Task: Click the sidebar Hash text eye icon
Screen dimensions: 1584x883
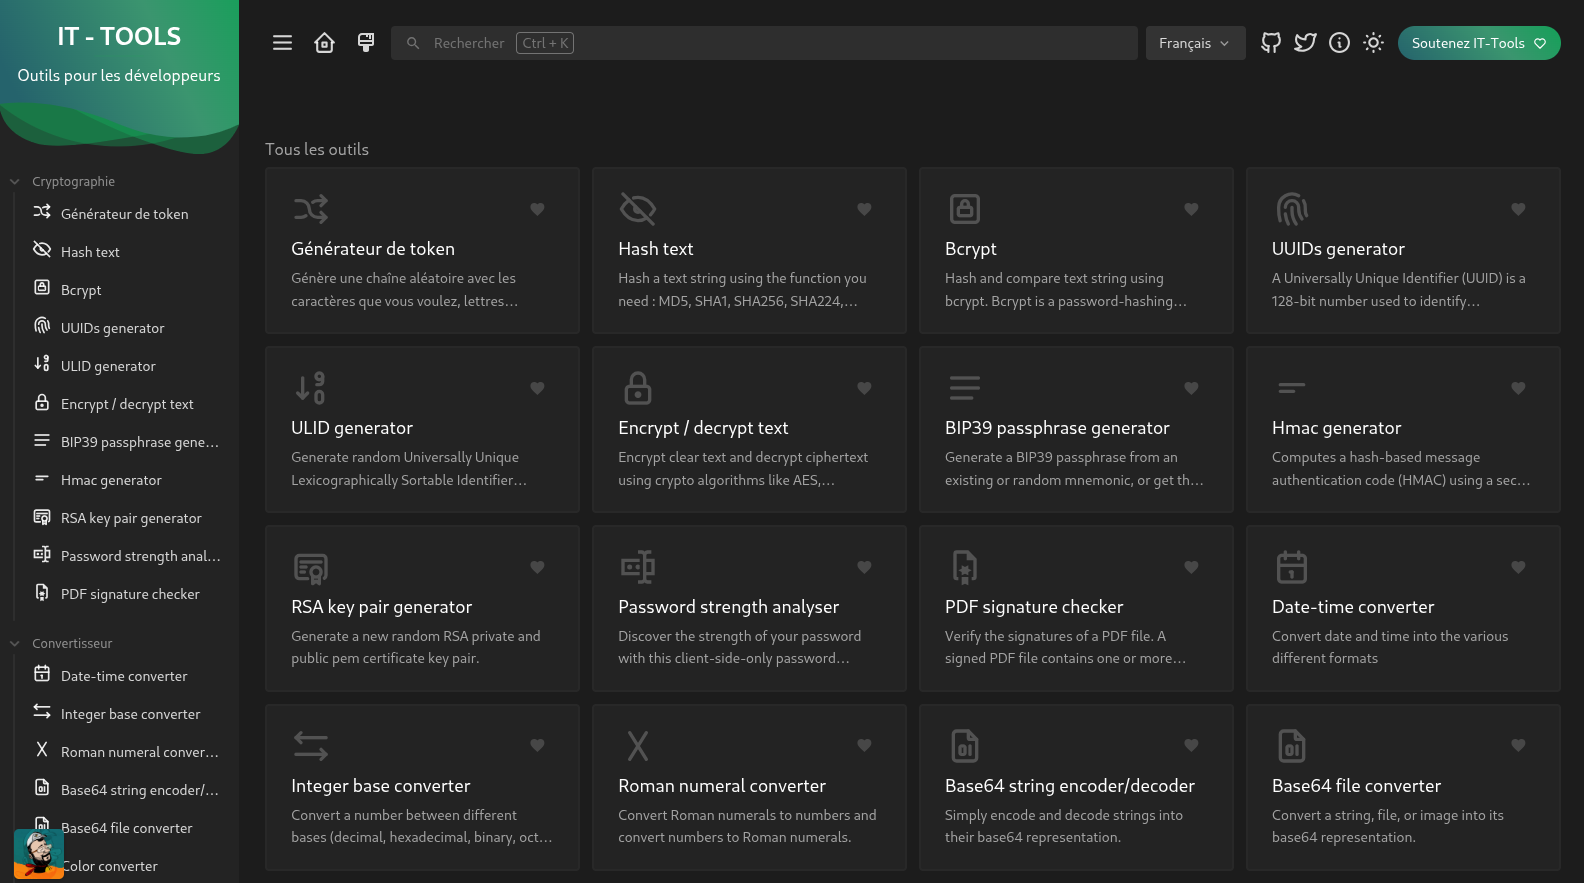Action: pos(42,249)
